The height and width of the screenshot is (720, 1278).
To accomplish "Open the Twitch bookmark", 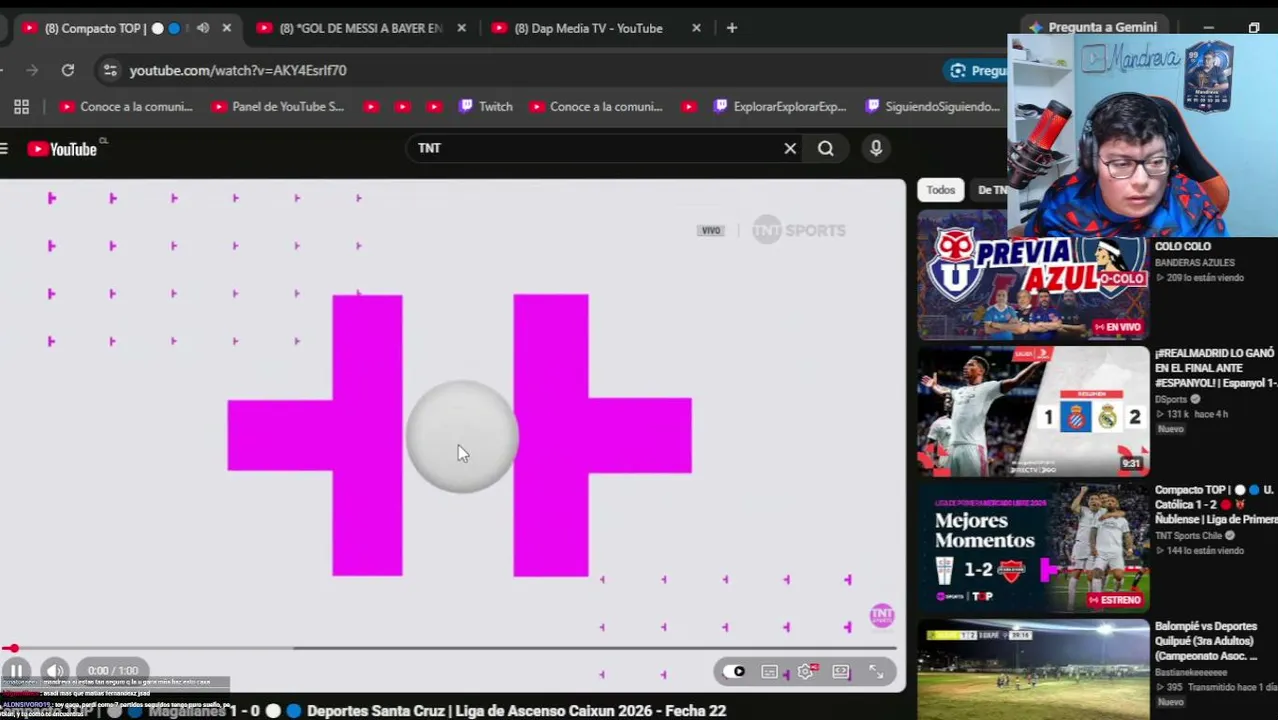I will pyautogui.click(x=486, y=107).
